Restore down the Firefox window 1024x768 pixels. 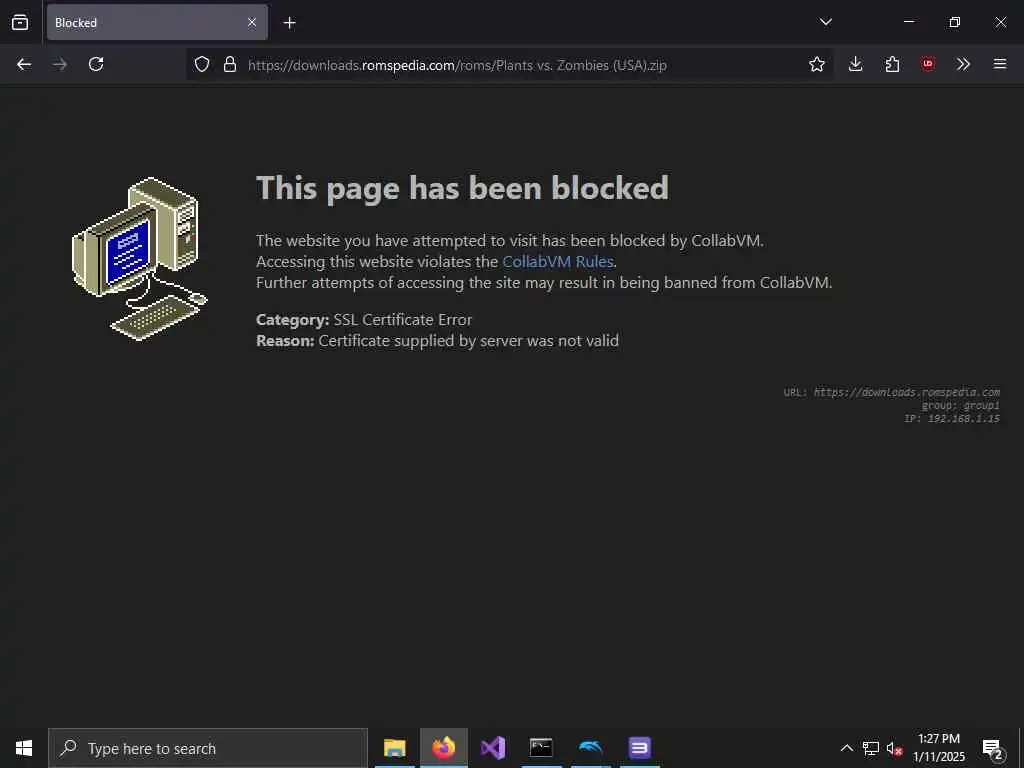[x=955, y=22]
